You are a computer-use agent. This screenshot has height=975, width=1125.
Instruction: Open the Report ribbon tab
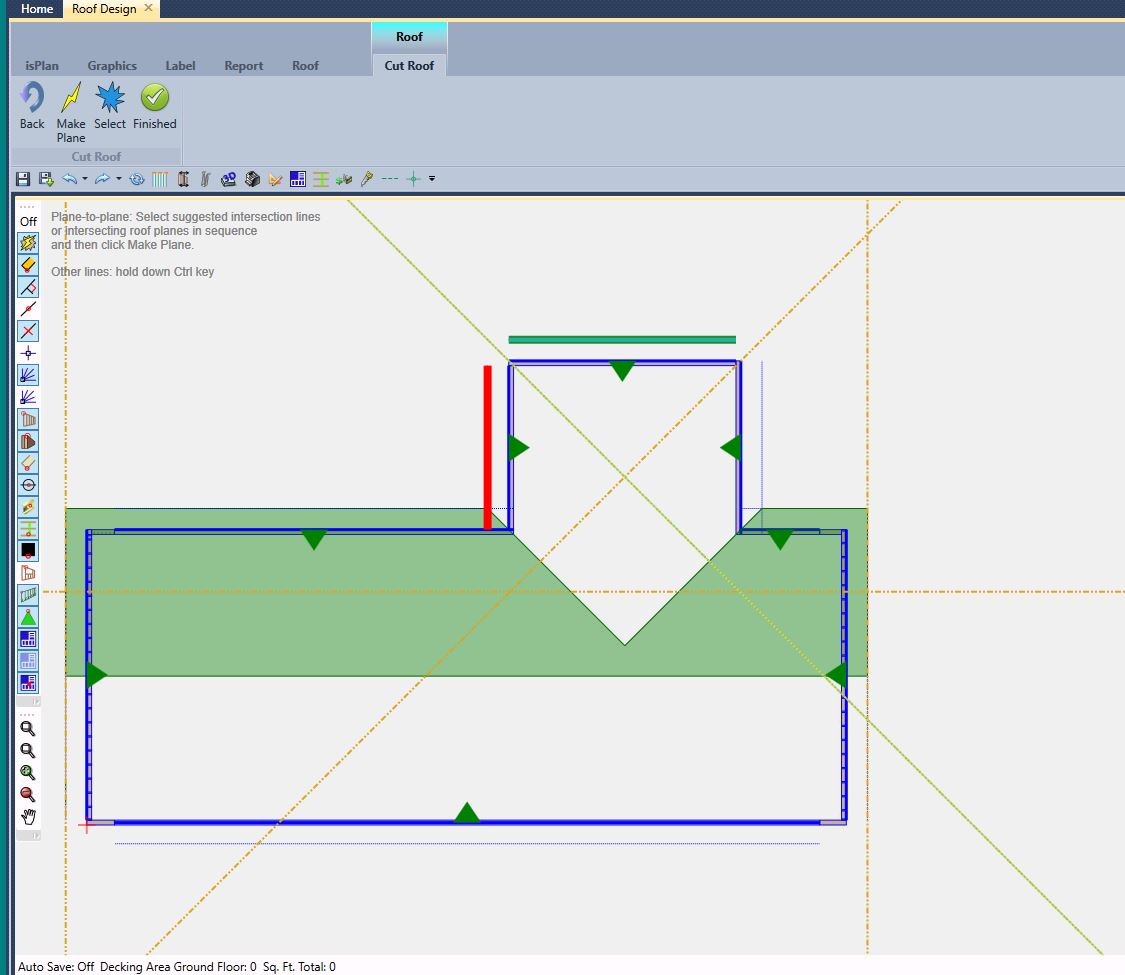[243, 66]
